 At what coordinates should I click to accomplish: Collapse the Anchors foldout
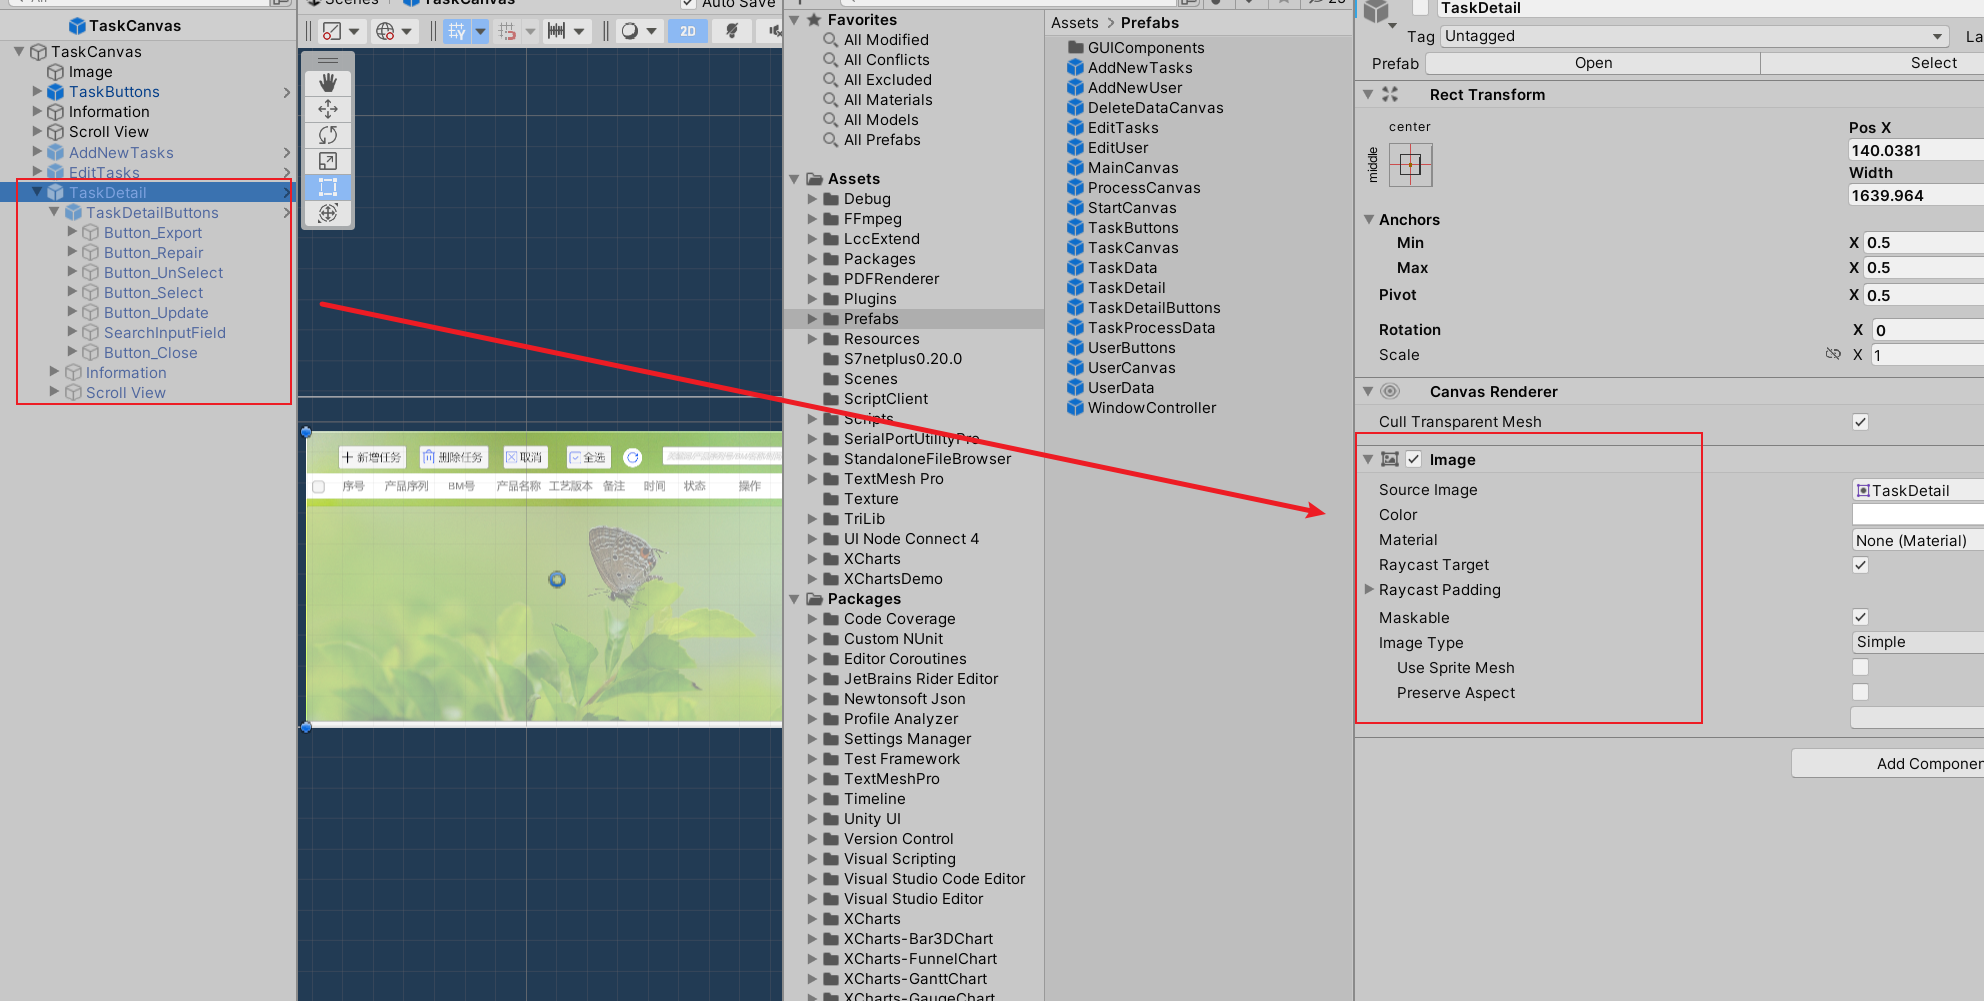[x=1370, y=219]
